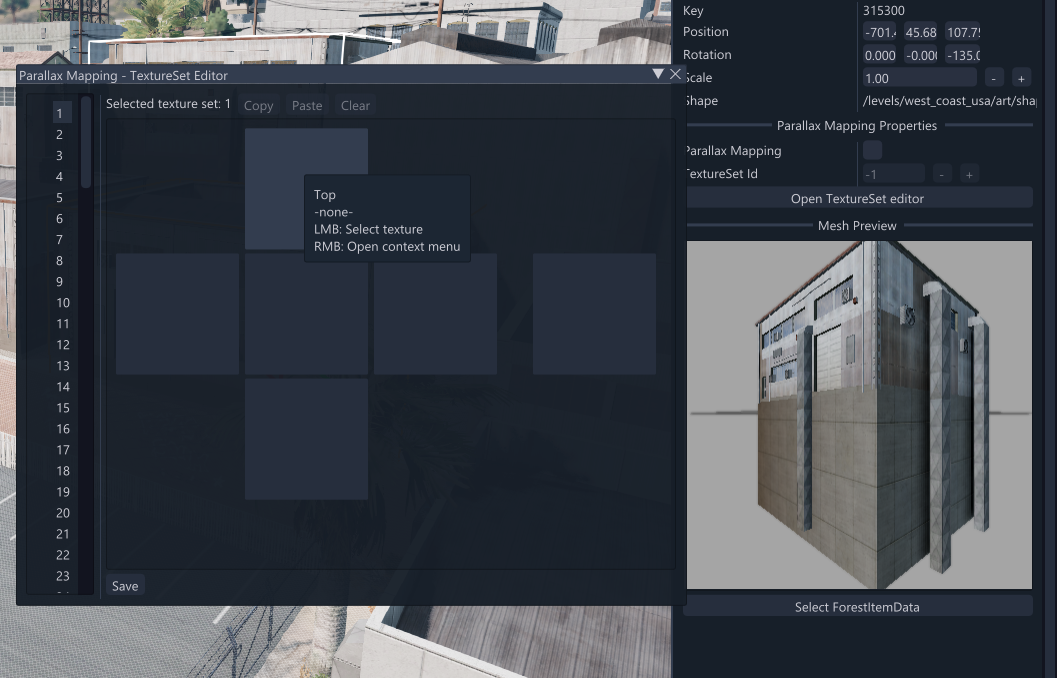
Task: Increase Scale with plus button
Action: [x=1021, y=78]
